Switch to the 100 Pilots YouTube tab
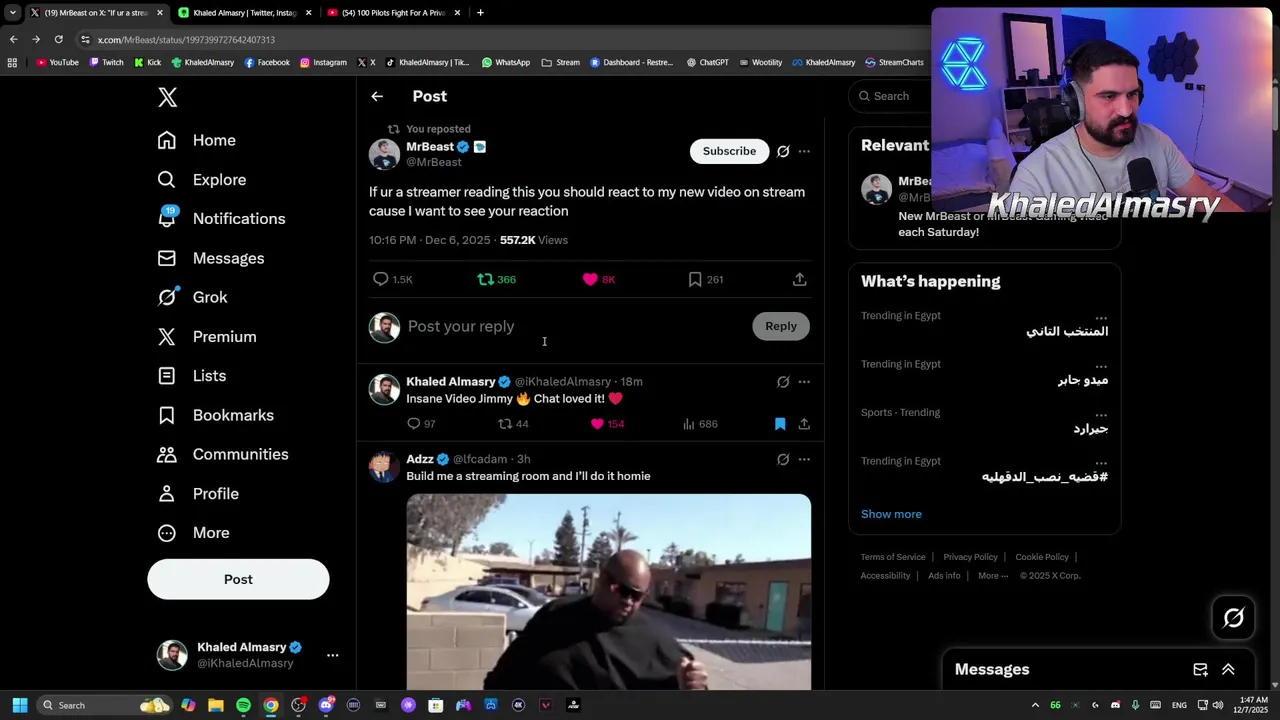This screenshot has height=720, width=1280. point(394,13)
